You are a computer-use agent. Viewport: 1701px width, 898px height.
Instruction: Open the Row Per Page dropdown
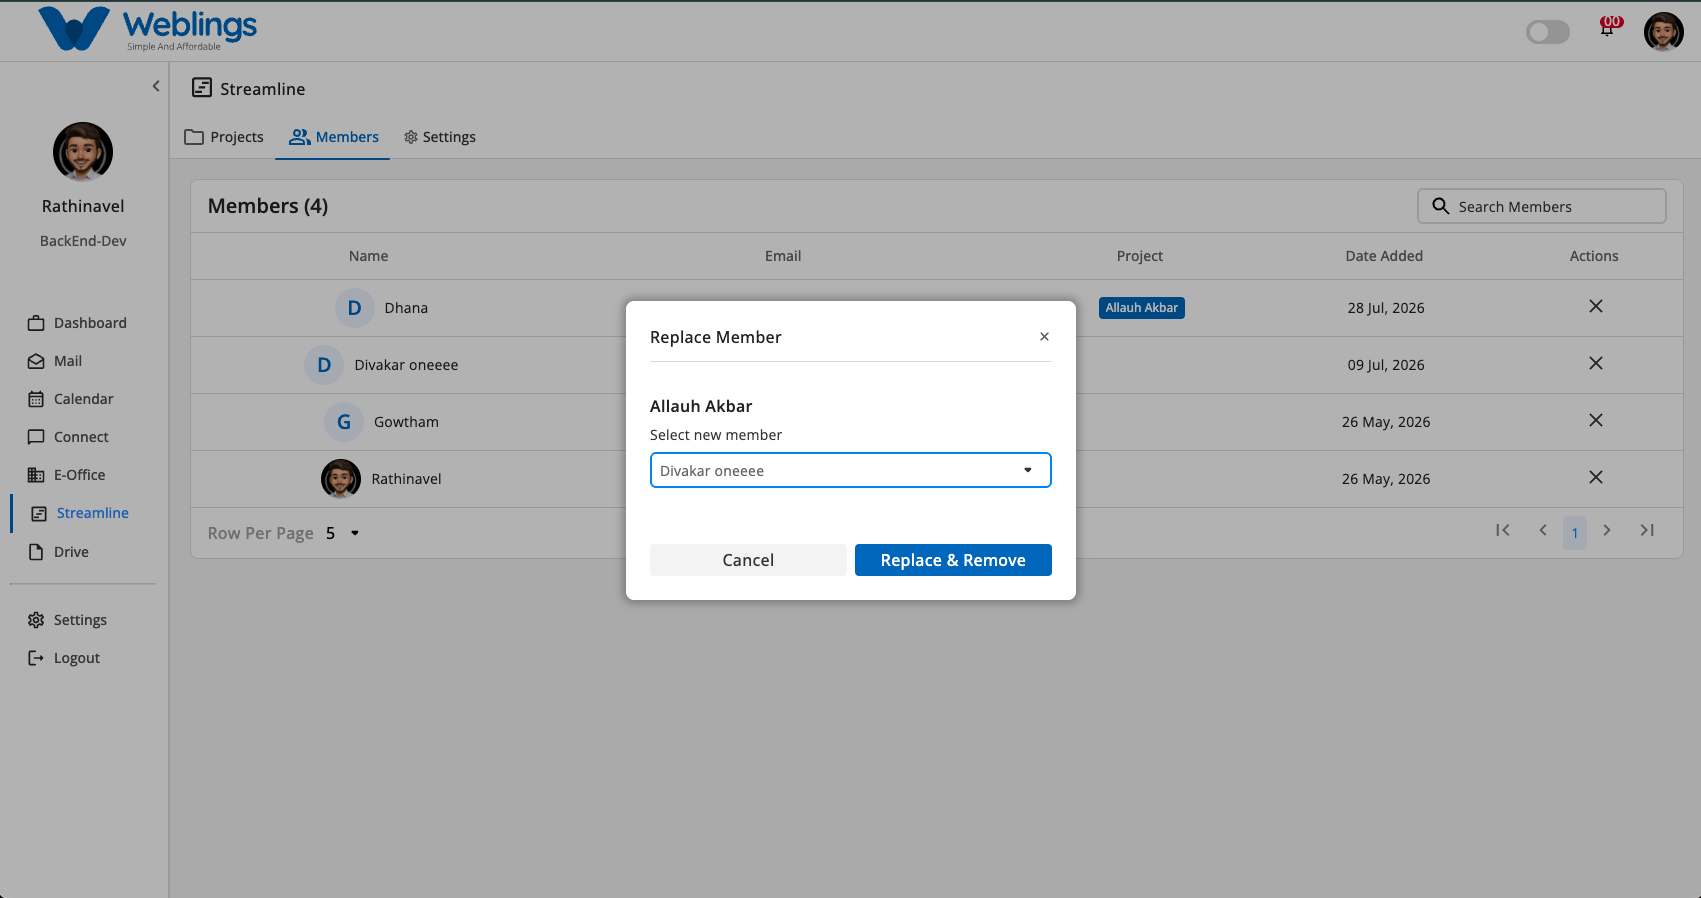tap(342, 533)
